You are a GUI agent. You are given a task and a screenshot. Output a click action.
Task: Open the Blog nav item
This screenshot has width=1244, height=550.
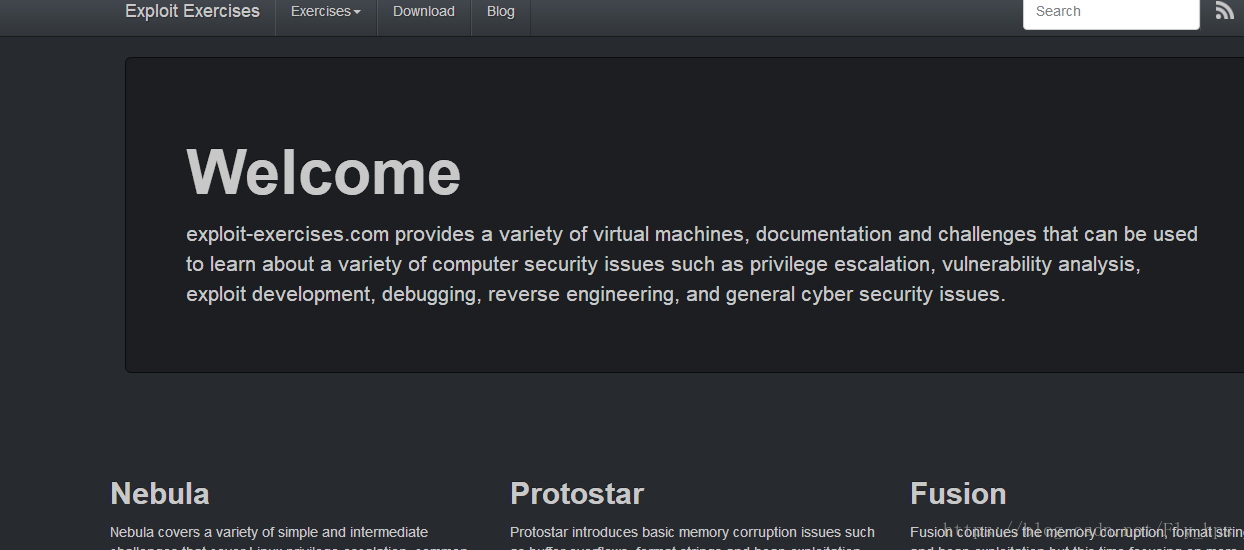click(x=501, y=12)
